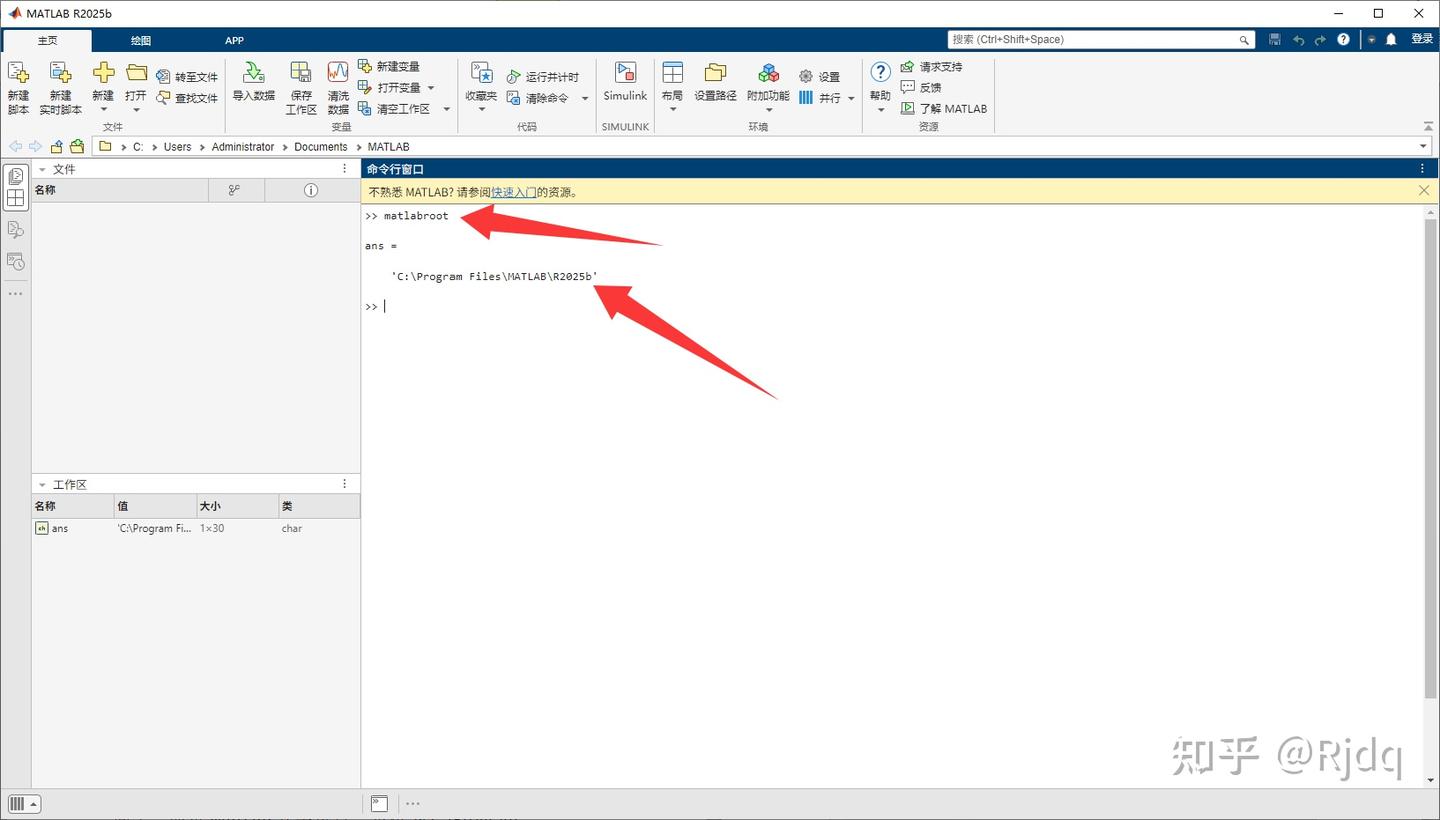This screenshot has height=820, width=1440.
Task: Open the address bar history dropdown
Action: (x=1423, y=146)
